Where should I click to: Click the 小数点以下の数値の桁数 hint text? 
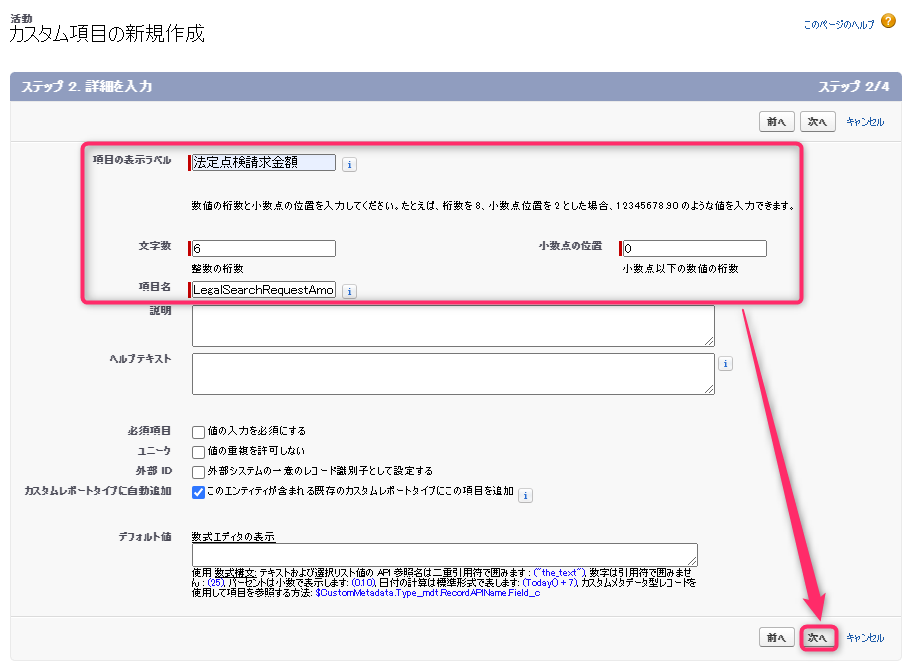click(x=680, y=268)
